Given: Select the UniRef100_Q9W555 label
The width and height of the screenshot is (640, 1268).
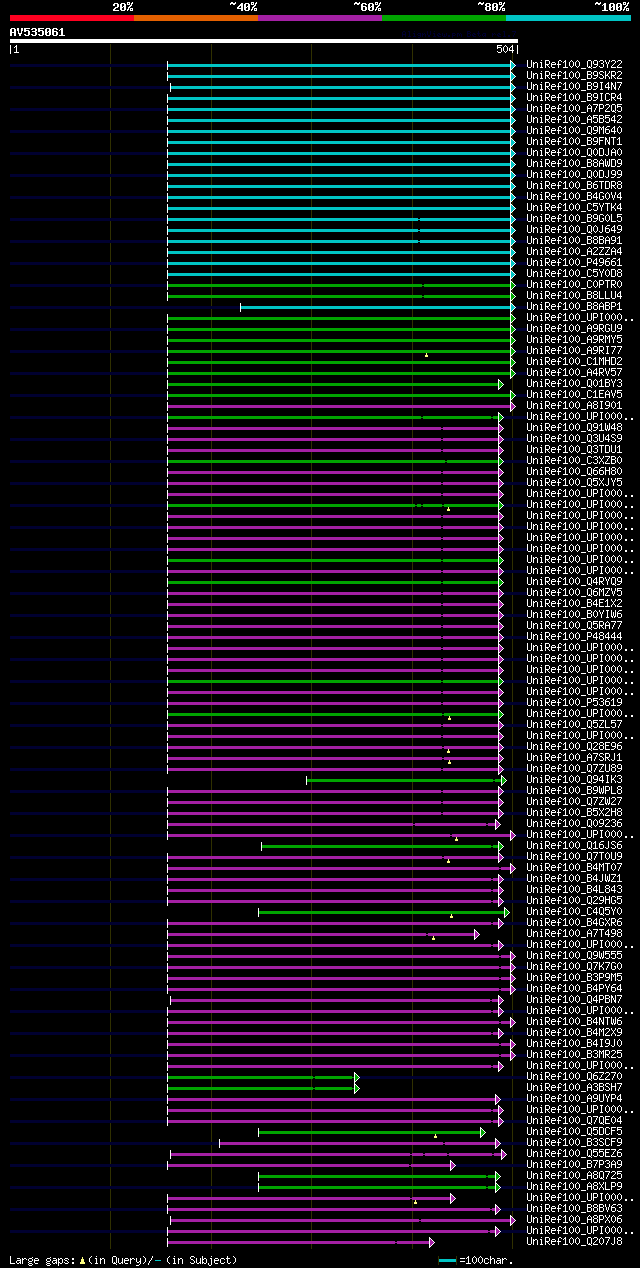Looking at the screenshot, I should pos(574,955).
